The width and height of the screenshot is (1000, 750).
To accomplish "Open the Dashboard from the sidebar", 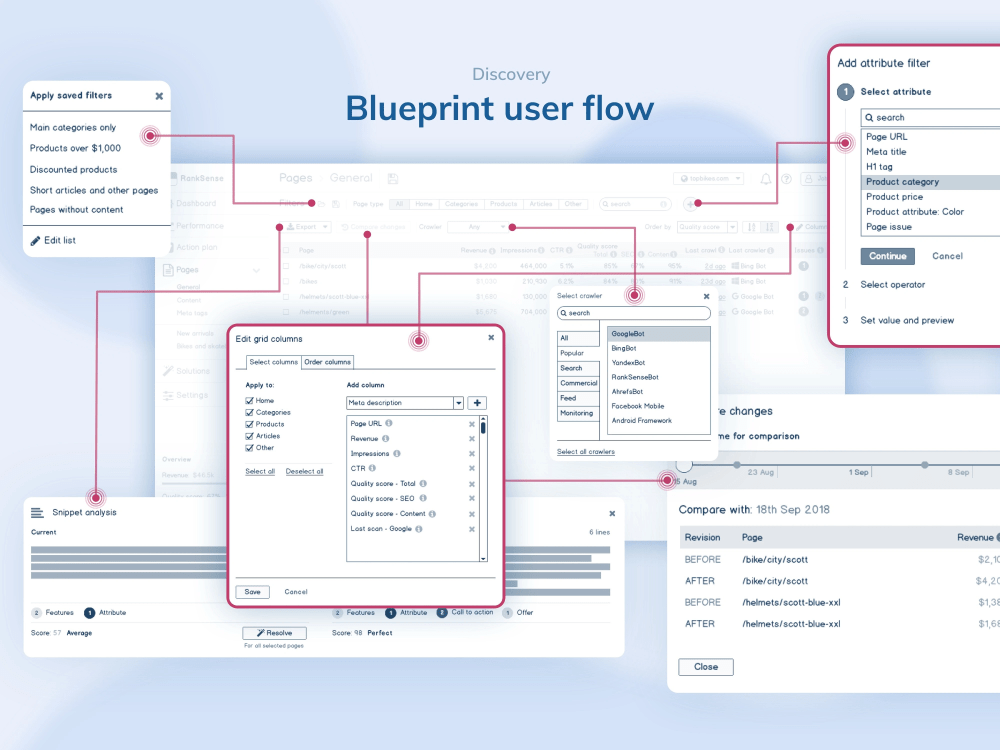I will click(x=198, y=202).
